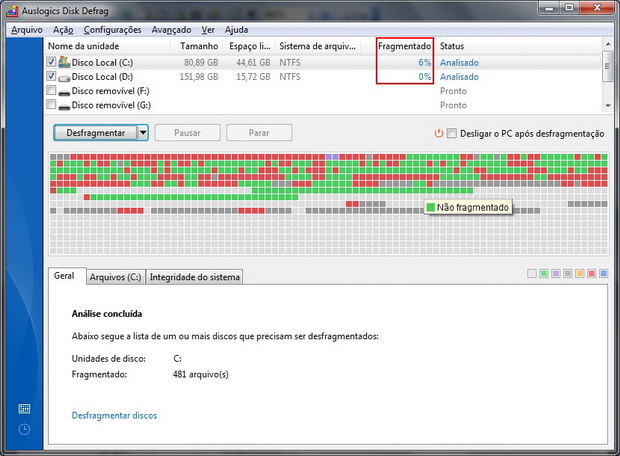The width and height of the screenshot is (620, 456).
Task: Open the Ajuda menu
Action: tap(236, 30)
